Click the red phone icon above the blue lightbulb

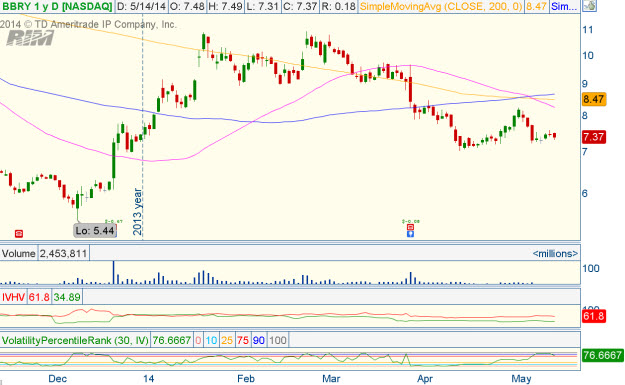pos(410,227)
